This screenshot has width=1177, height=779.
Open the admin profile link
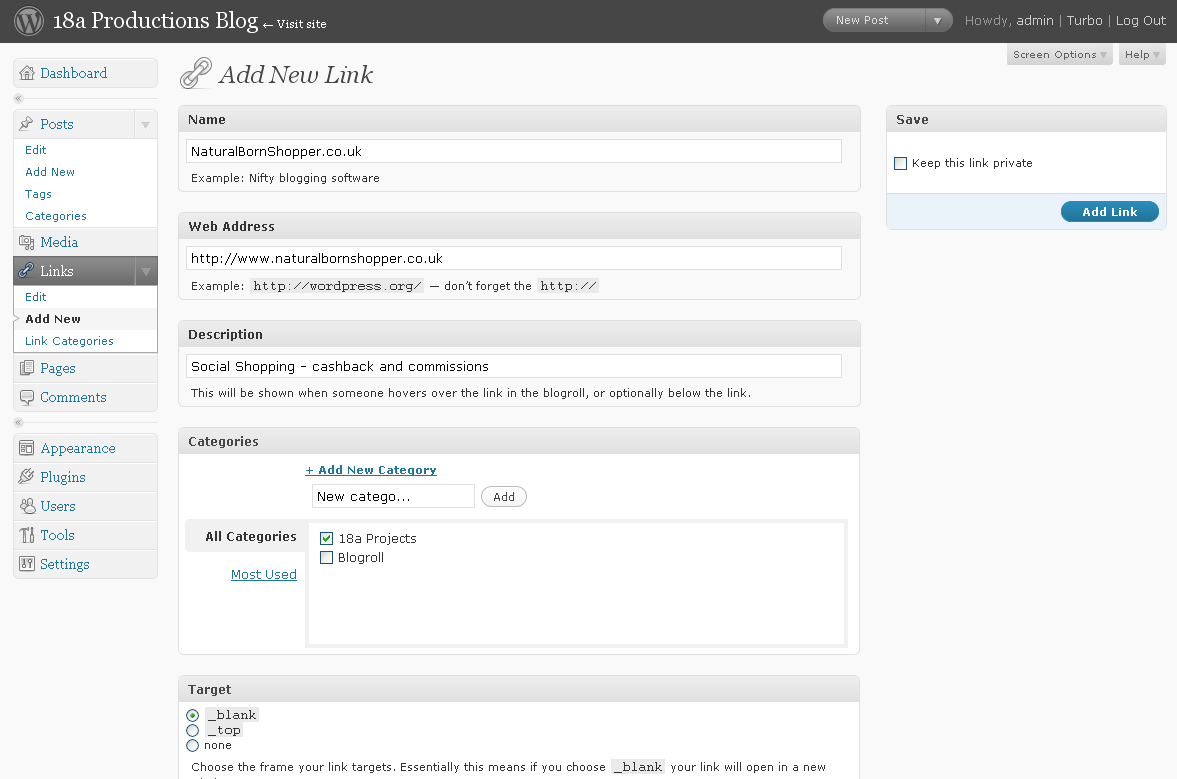click(1035, 20)
